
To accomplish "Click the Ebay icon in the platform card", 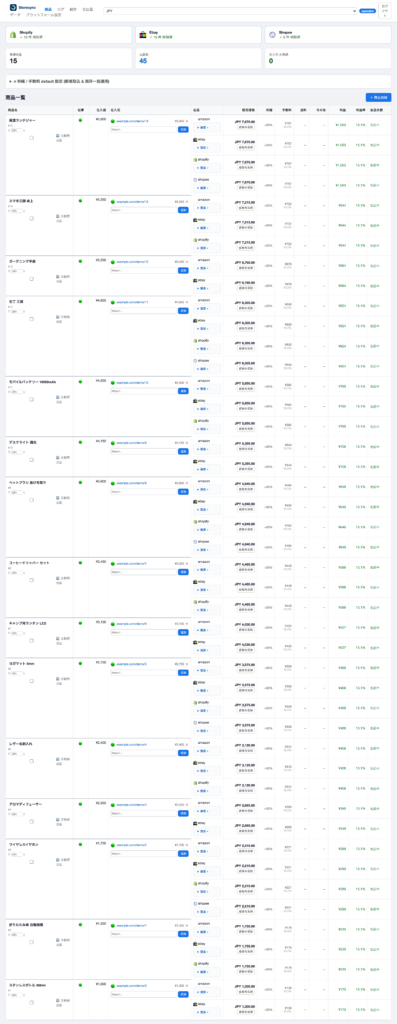I will pyautogui.click(x=142, y=34).
